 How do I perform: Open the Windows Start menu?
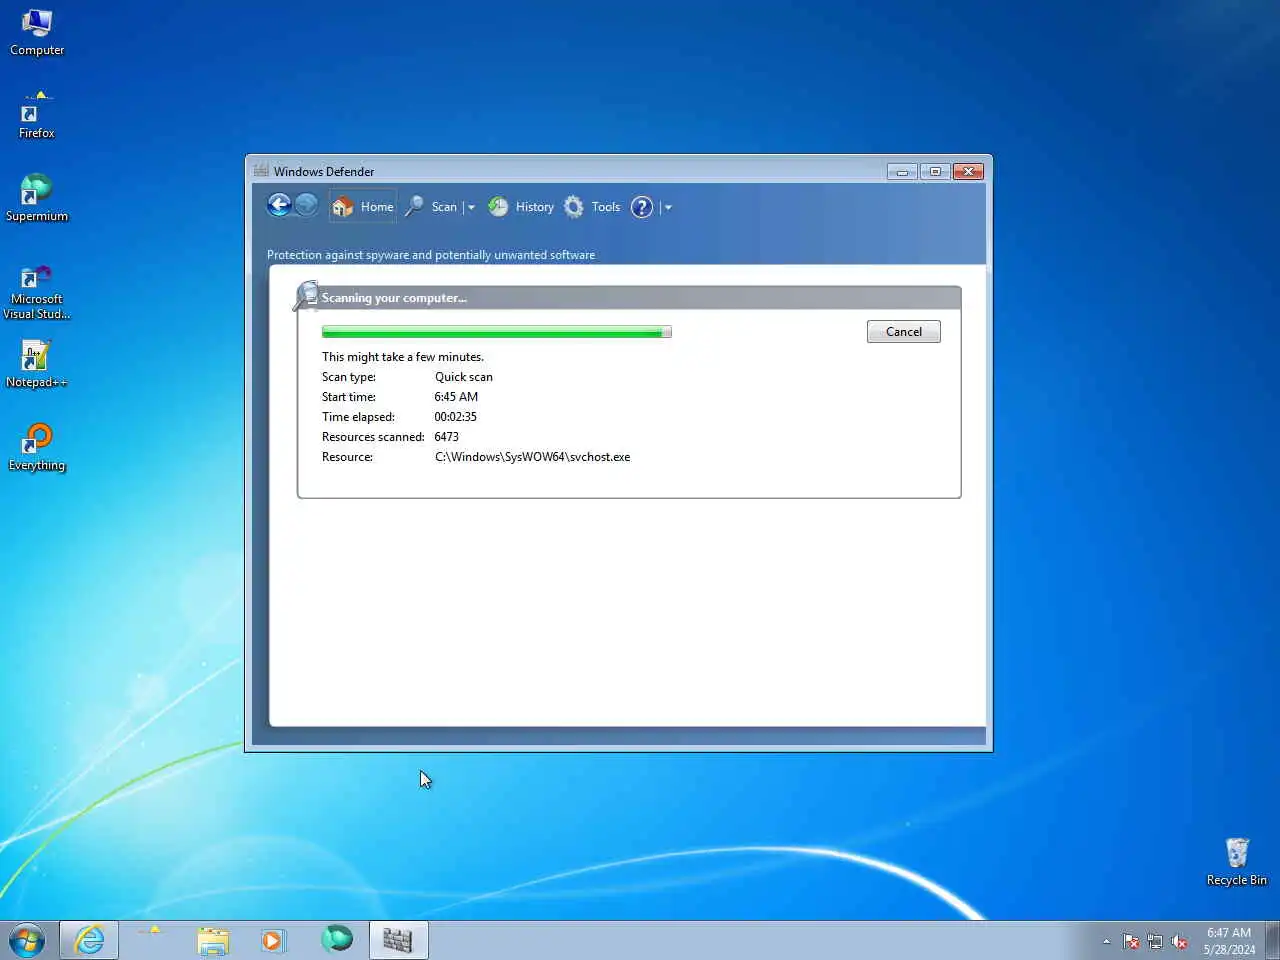27,940
